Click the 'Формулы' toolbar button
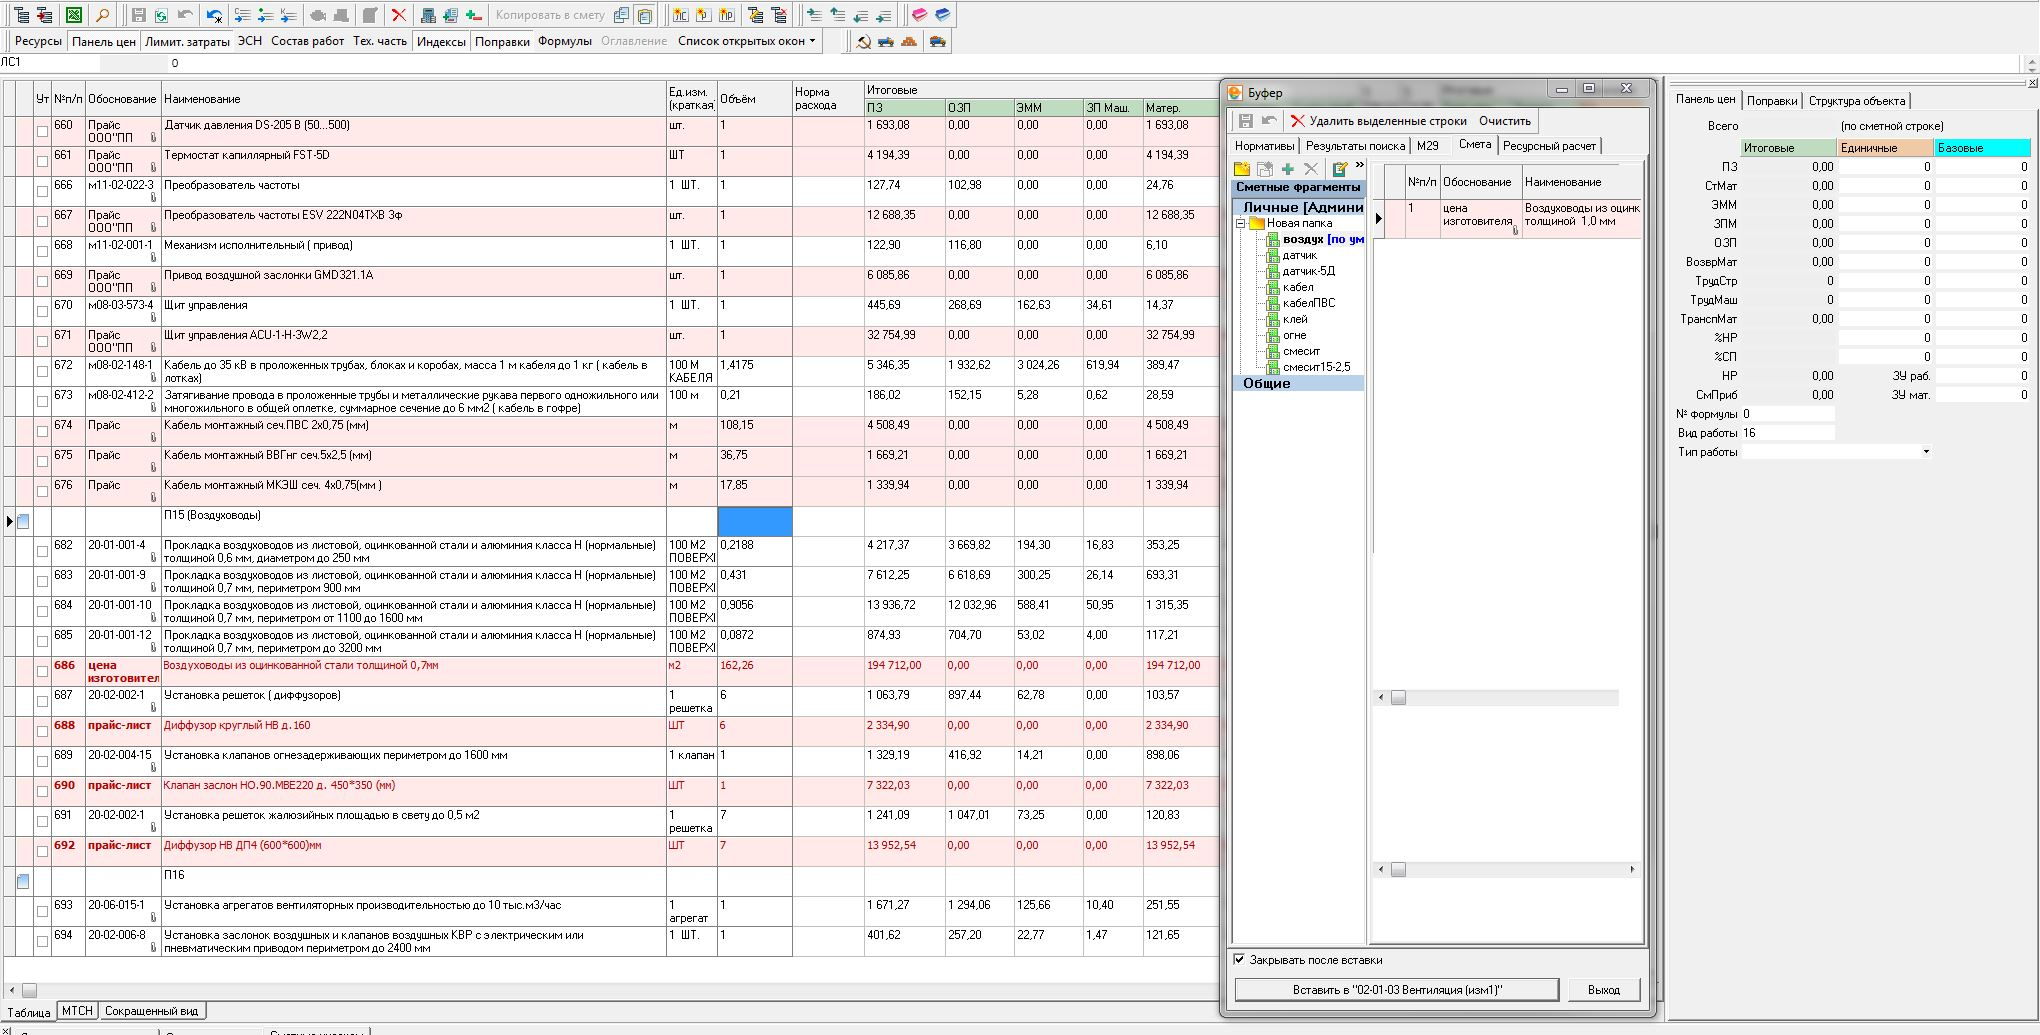 (565, 41)
